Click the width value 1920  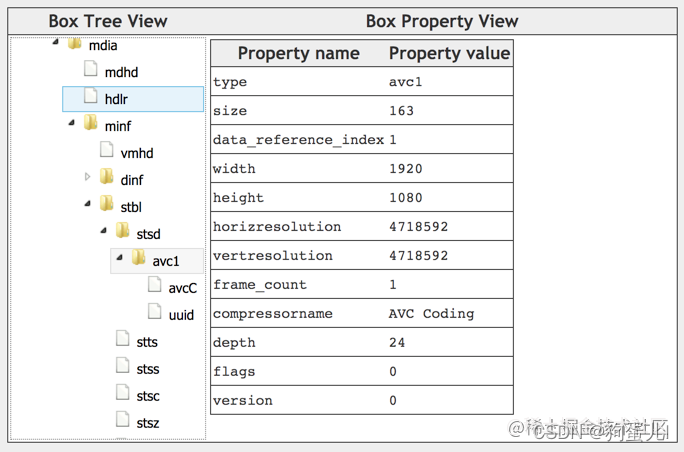(406, 168)
